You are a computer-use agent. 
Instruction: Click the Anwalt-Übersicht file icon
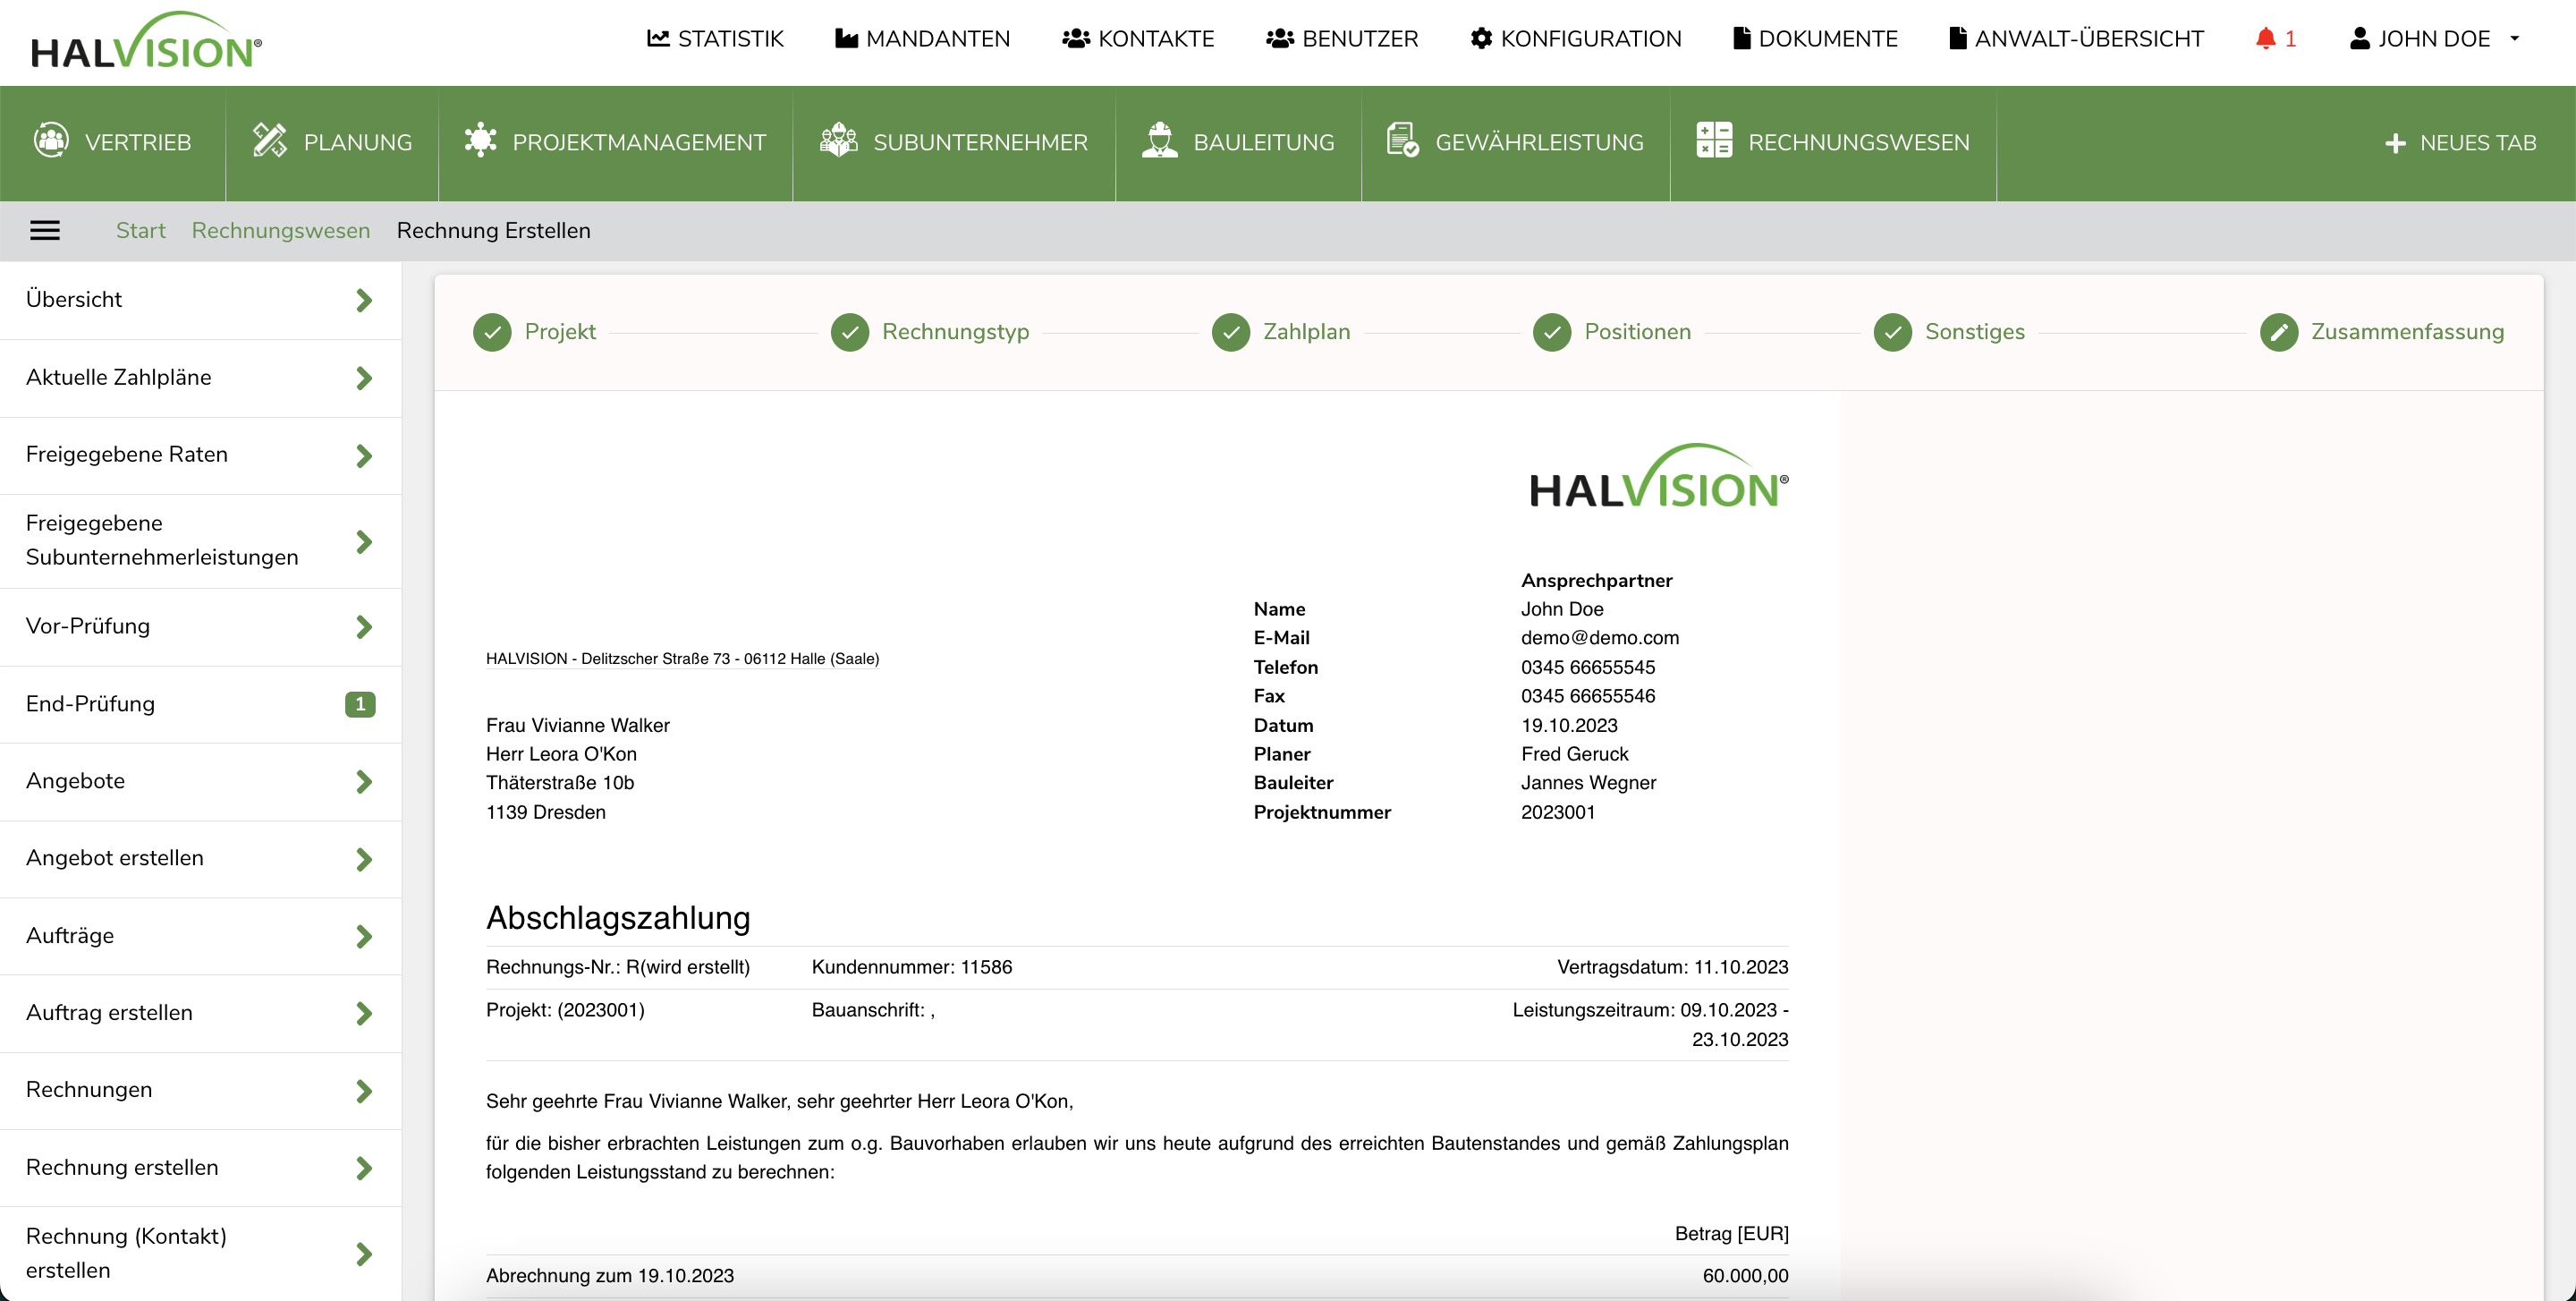point(1958,39)
